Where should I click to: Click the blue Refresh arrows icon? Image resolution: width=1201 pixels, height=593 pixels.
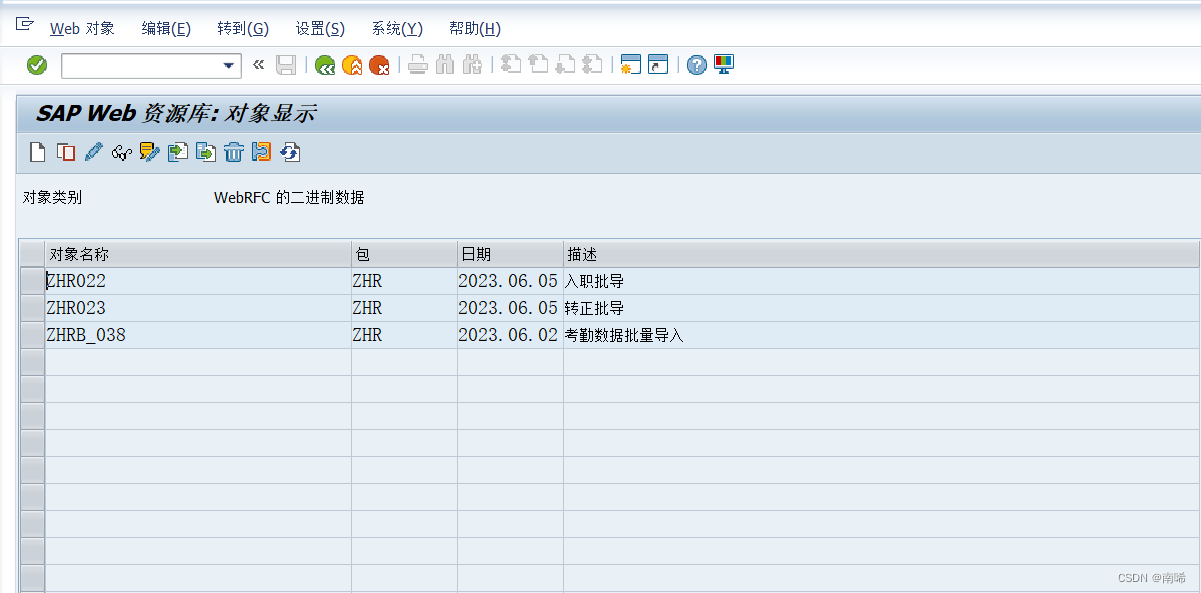(290, 152)
